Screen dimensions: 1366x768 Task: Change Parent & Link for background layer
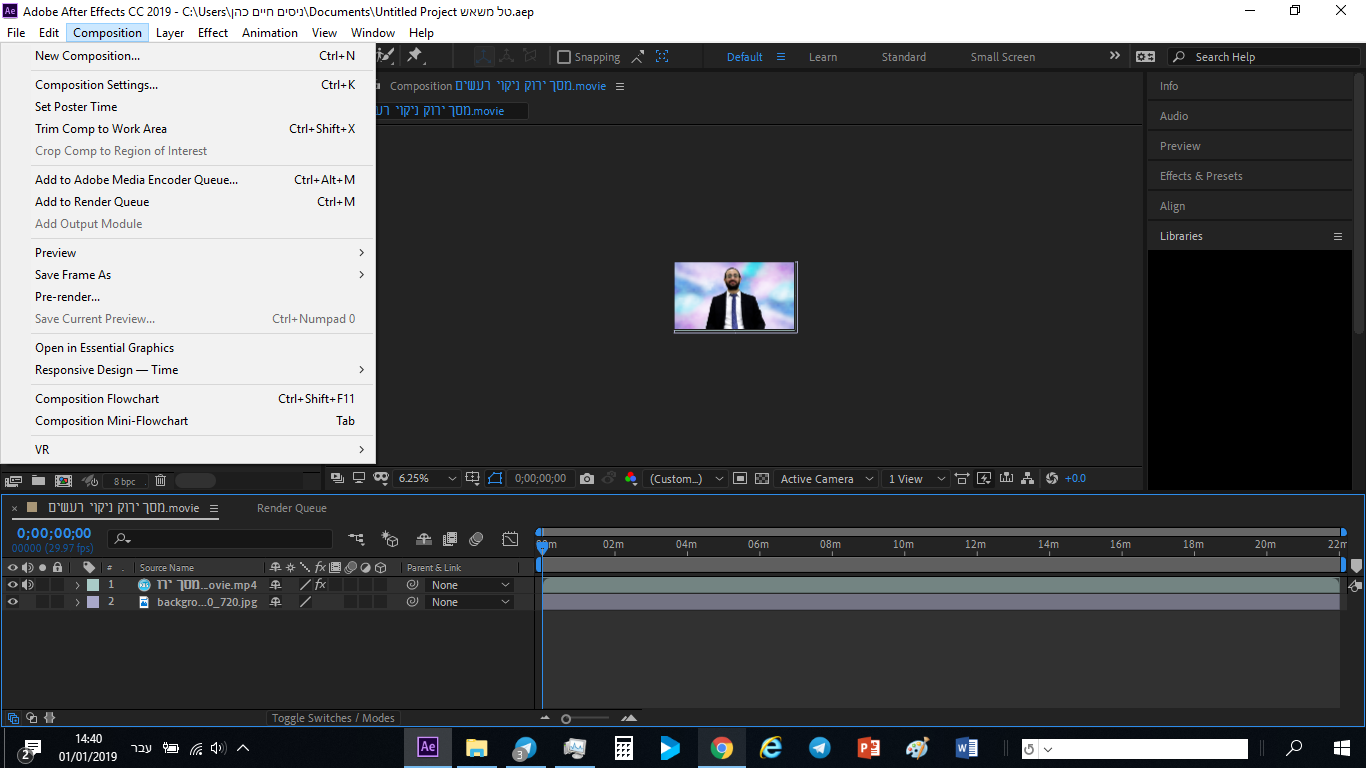coord(470,601)
